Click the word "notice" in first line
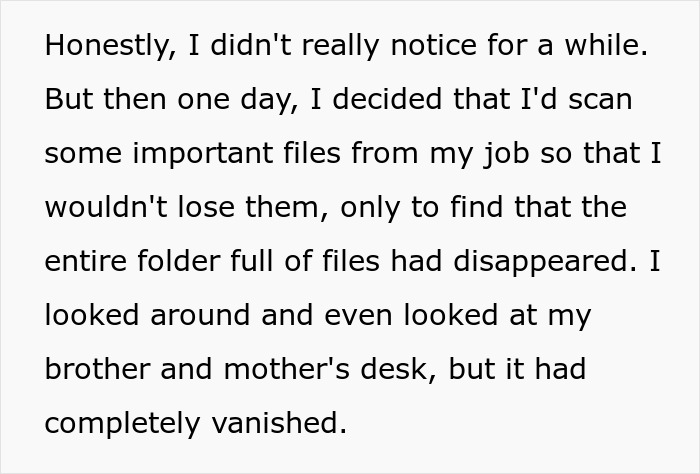Screen dimensions: 700x474 coord(433,45)
